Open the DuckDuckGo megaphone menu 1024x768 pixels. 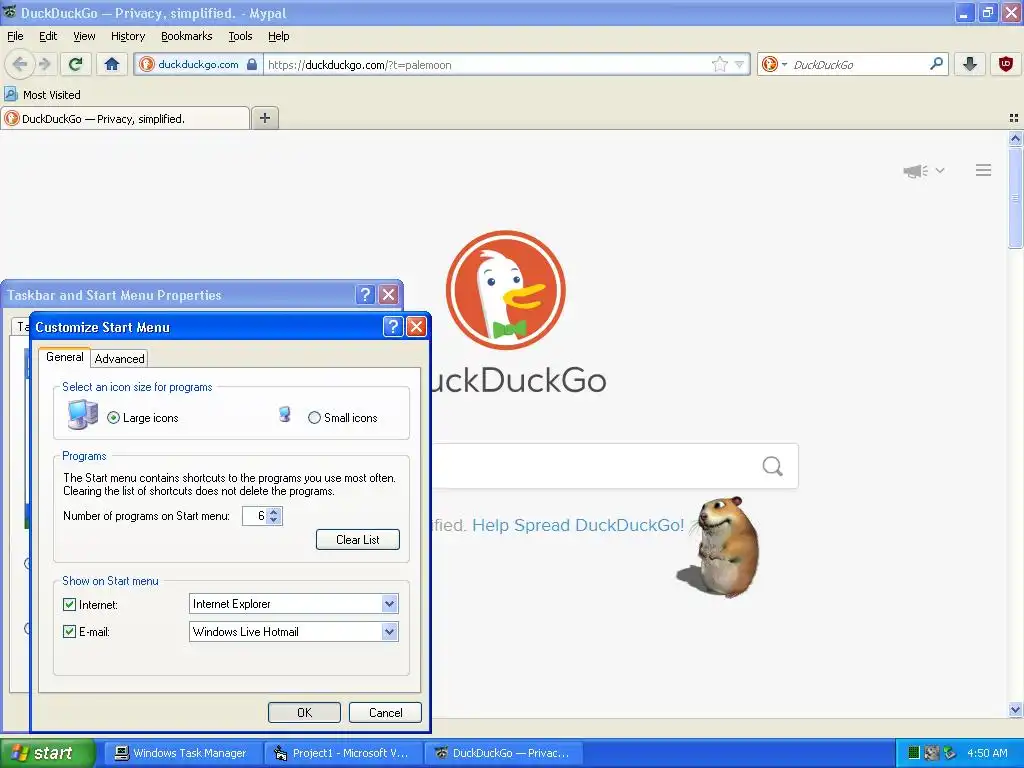[x=923, y=170]
